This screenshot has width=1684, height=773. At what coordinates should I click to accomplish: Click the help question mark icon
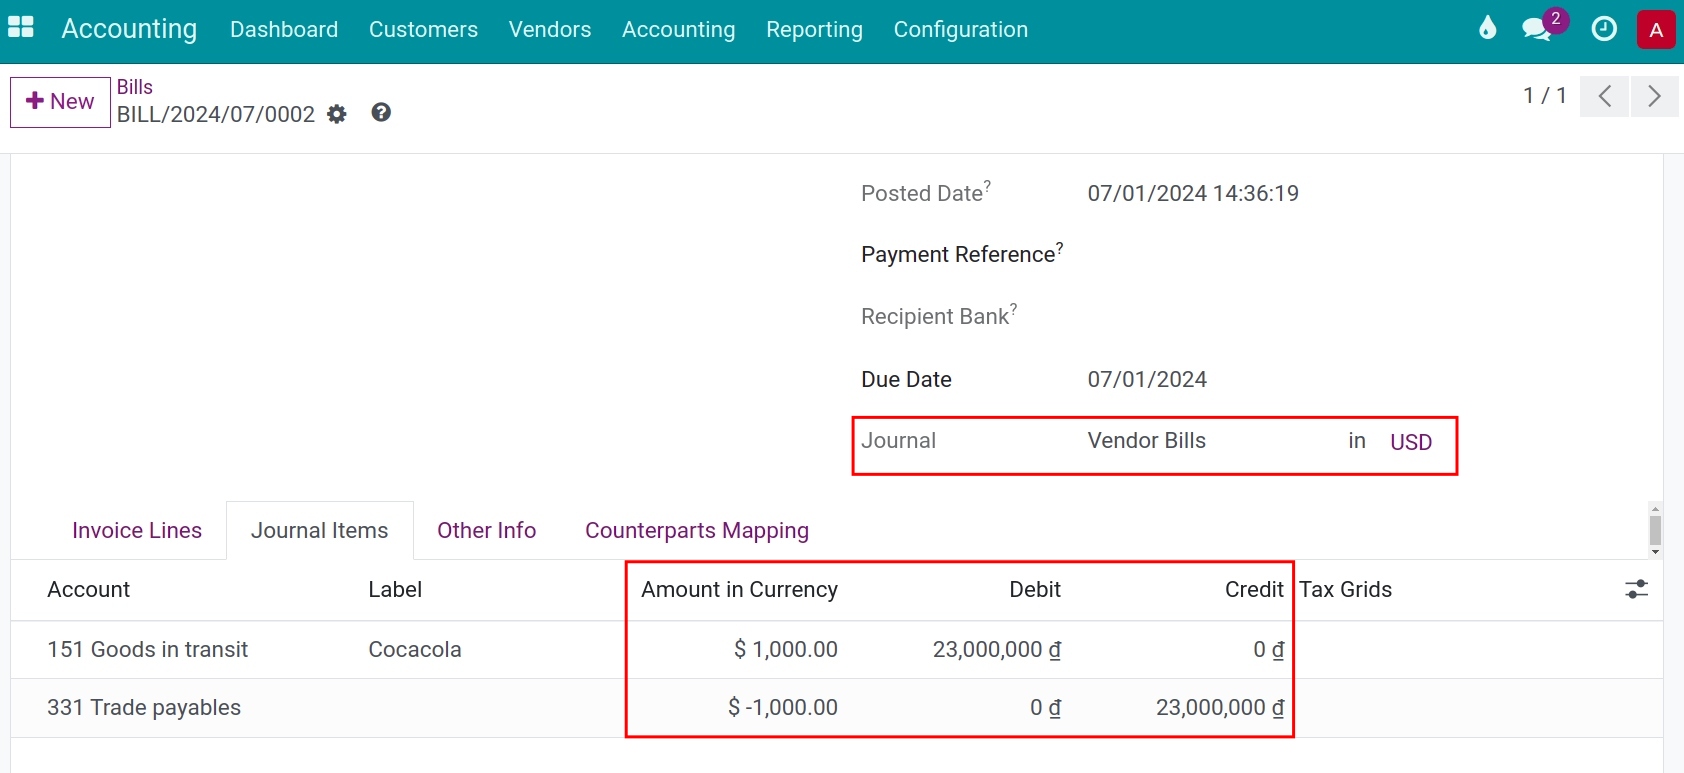(381, 112)
